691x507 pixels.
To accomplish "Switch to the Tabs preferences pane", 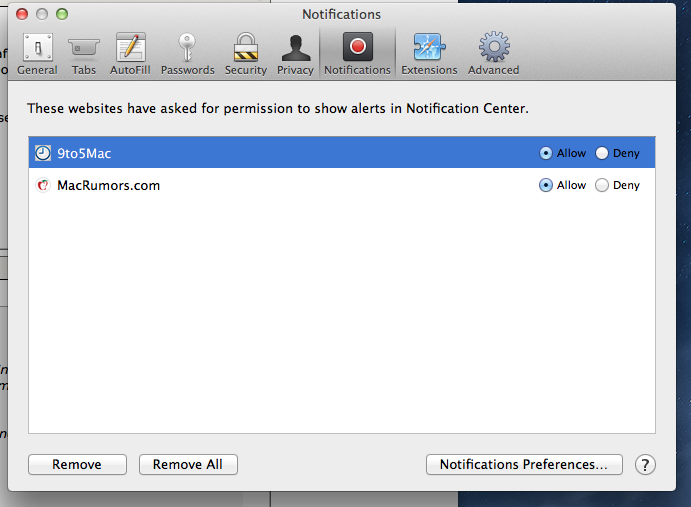I will pyautogui.click(x=84, y=54).
